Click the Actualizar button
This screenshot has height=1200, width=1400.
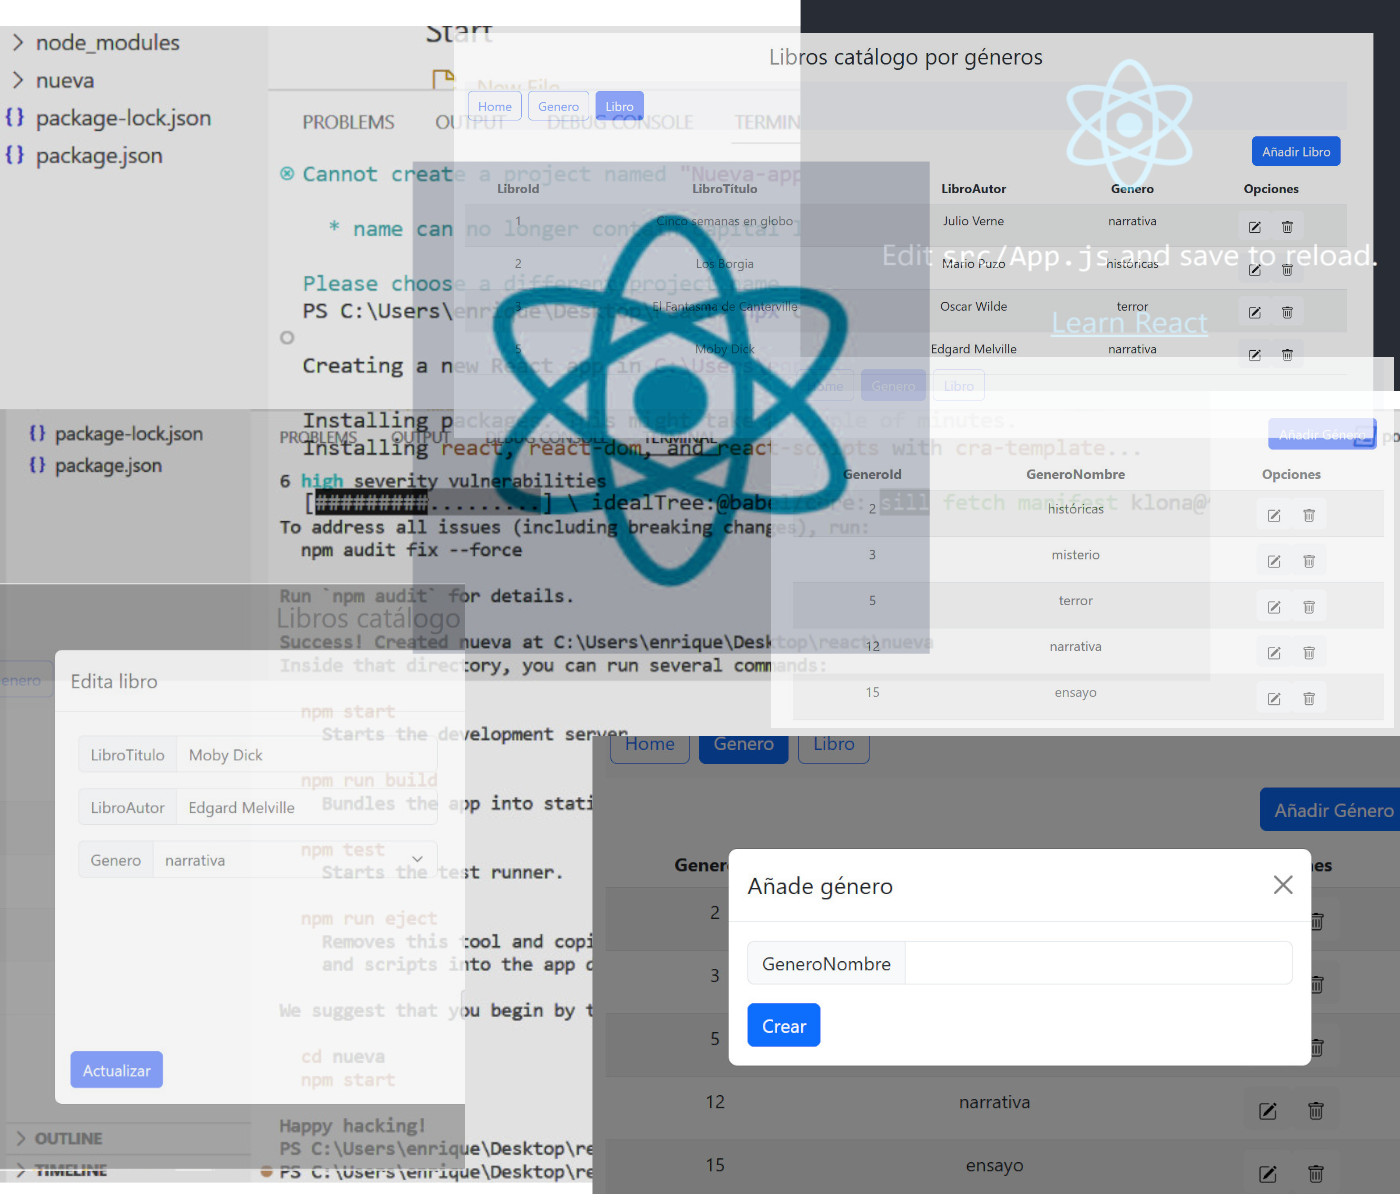(x=117, y=1070)
